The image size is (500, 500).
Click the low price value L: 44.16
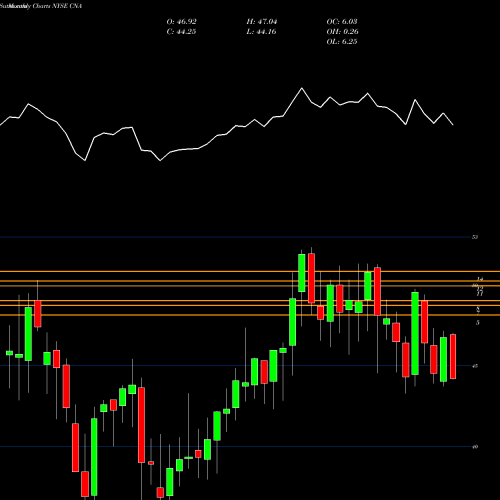coord(261,32)
